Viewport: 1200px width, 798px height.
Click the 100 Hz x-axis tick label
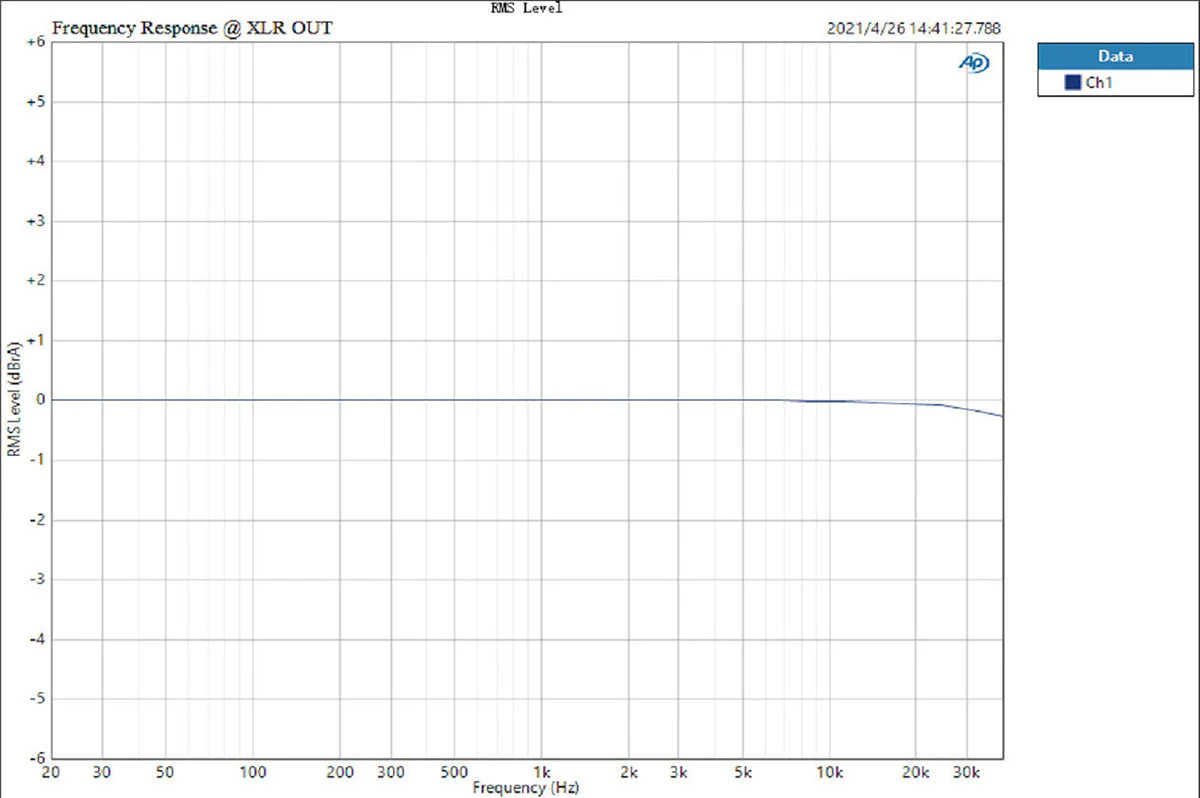(x=253, y=773)
